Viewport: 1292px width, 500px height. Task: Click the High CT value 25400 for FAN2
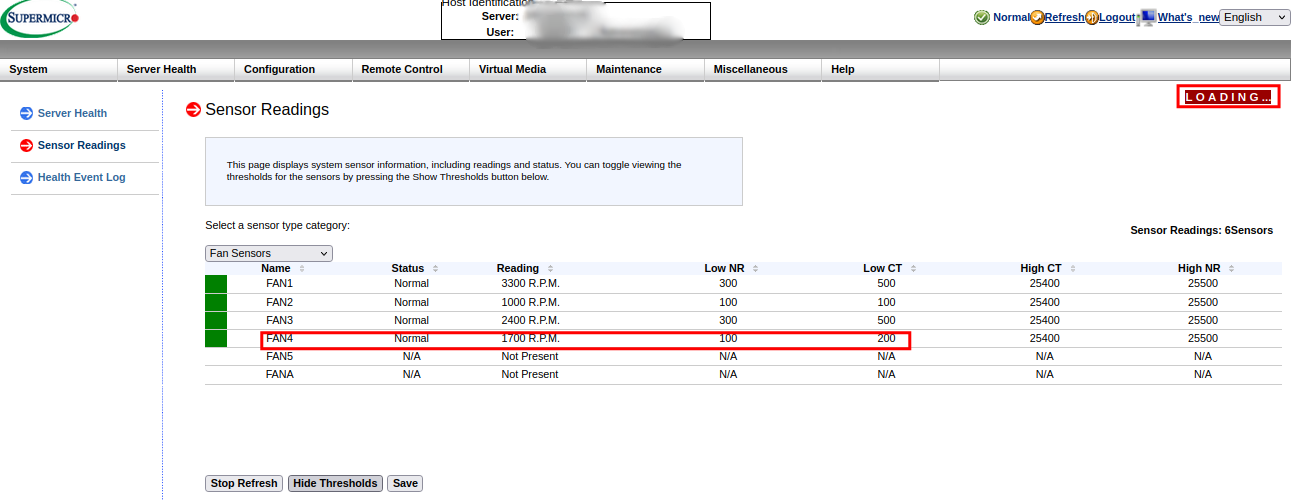point(1044,302)
